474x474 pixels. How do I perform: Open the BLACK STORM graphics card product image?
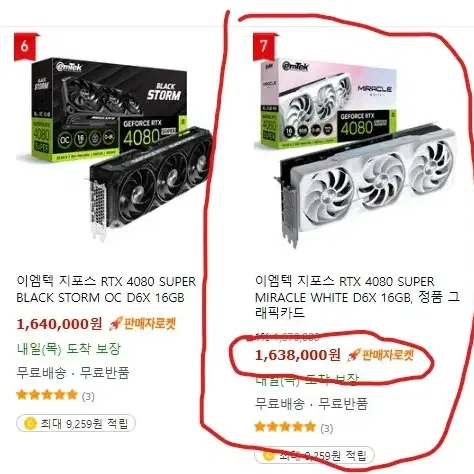pos(114,149)
